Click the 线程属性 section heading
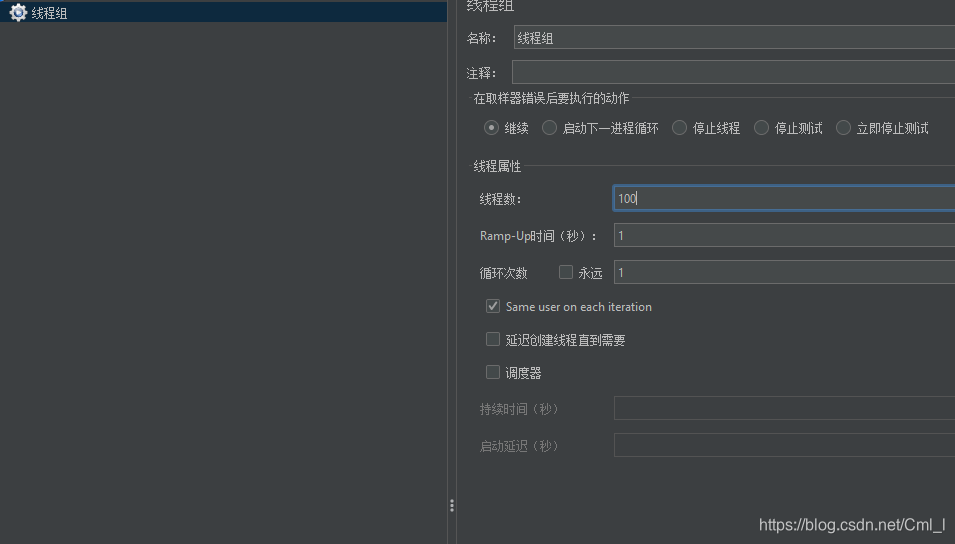 498,166
